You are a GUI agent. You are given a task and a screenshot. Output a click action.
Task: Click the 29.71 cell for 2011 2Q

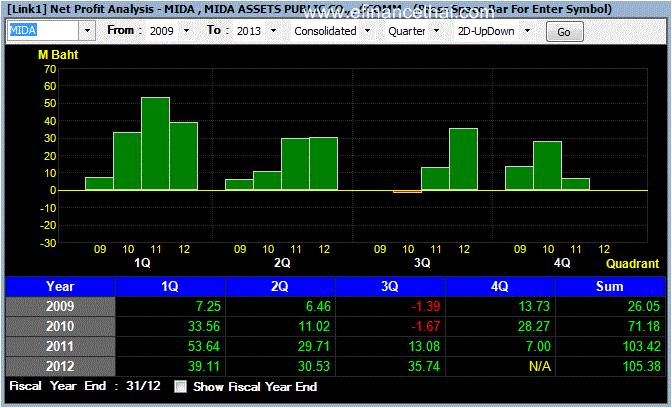280,346
